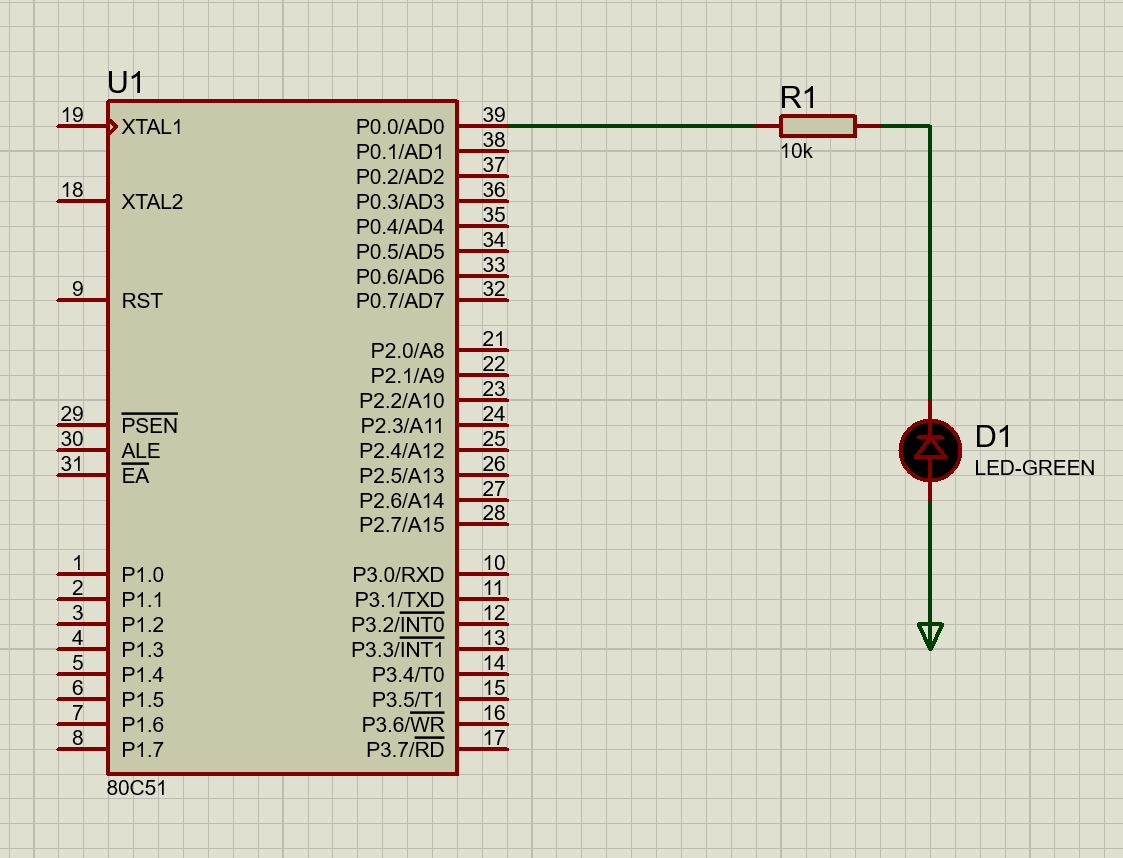Image resolution: width=1123 pixels, height=858 pixels.
Task: Click the RST pin label
Action: [x=142, y=301]
